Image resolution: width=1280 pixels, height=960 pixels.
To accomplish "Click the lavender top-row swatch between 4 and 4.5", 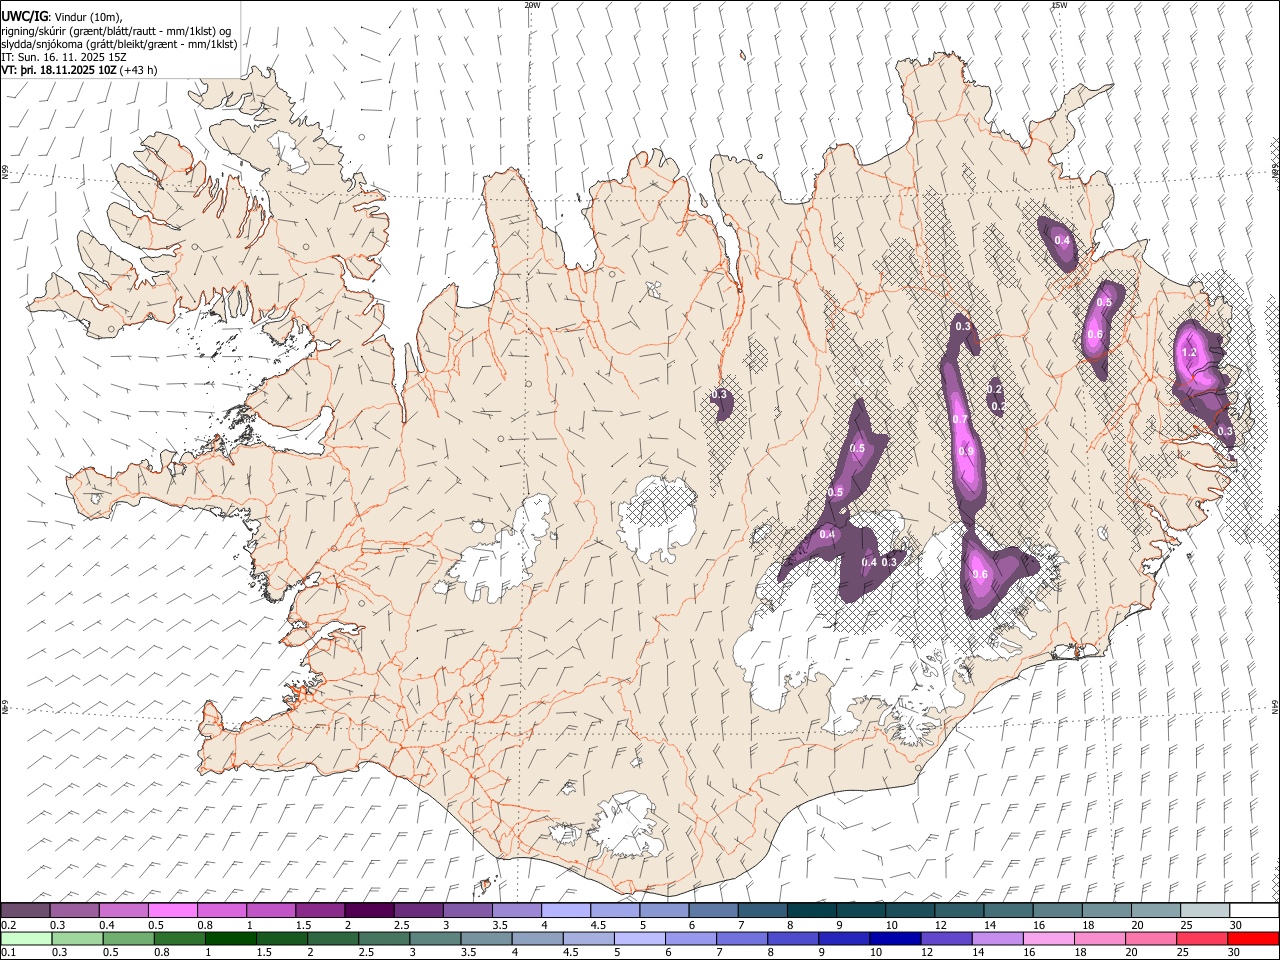I will coord(566,911).
